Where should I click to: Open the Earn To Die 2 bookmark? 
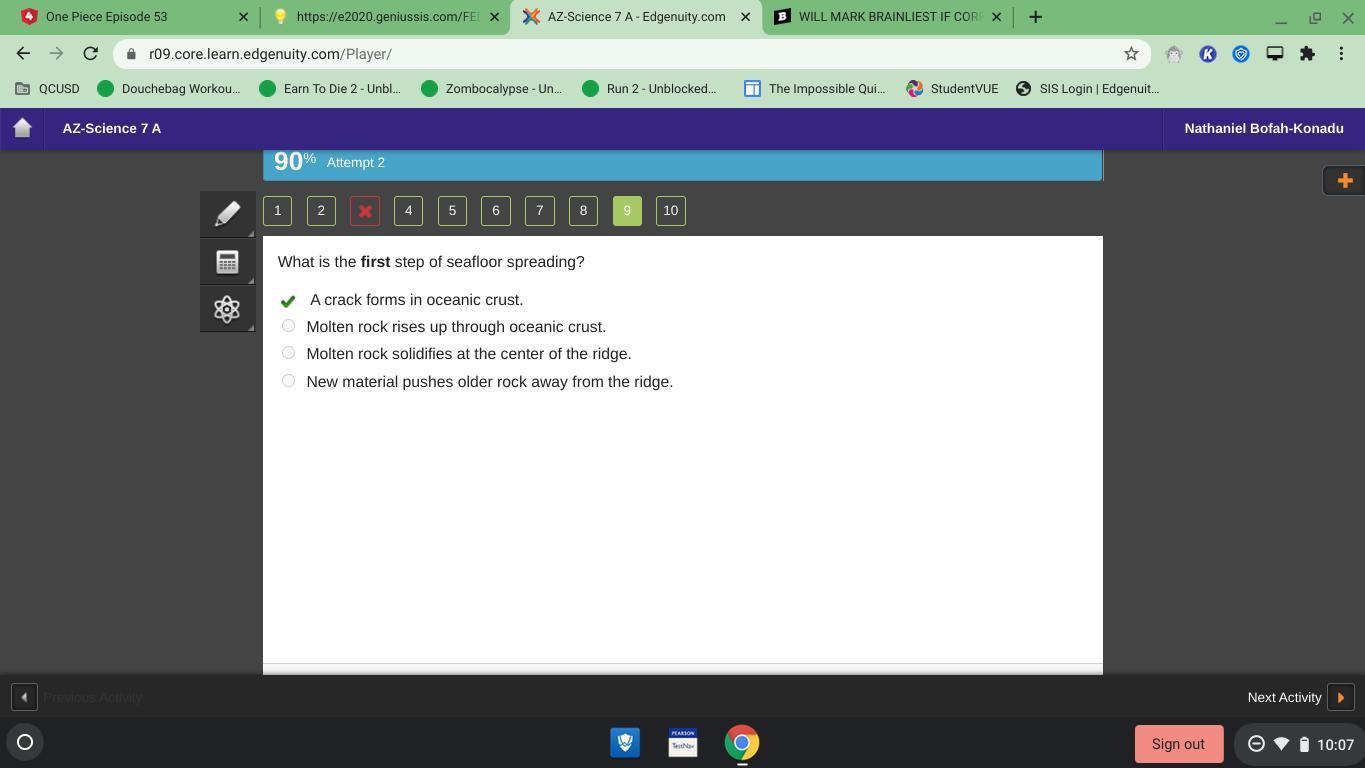pyautogui.click(x=330, y=89)
